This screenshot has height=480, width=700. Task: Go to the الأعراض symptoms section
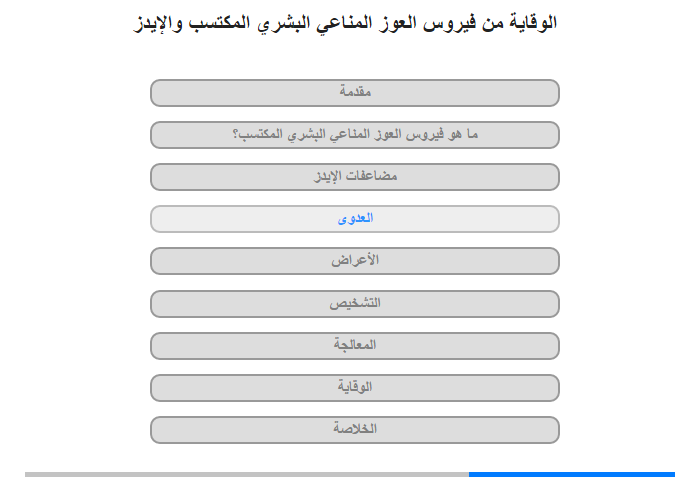tap(355, 261)
